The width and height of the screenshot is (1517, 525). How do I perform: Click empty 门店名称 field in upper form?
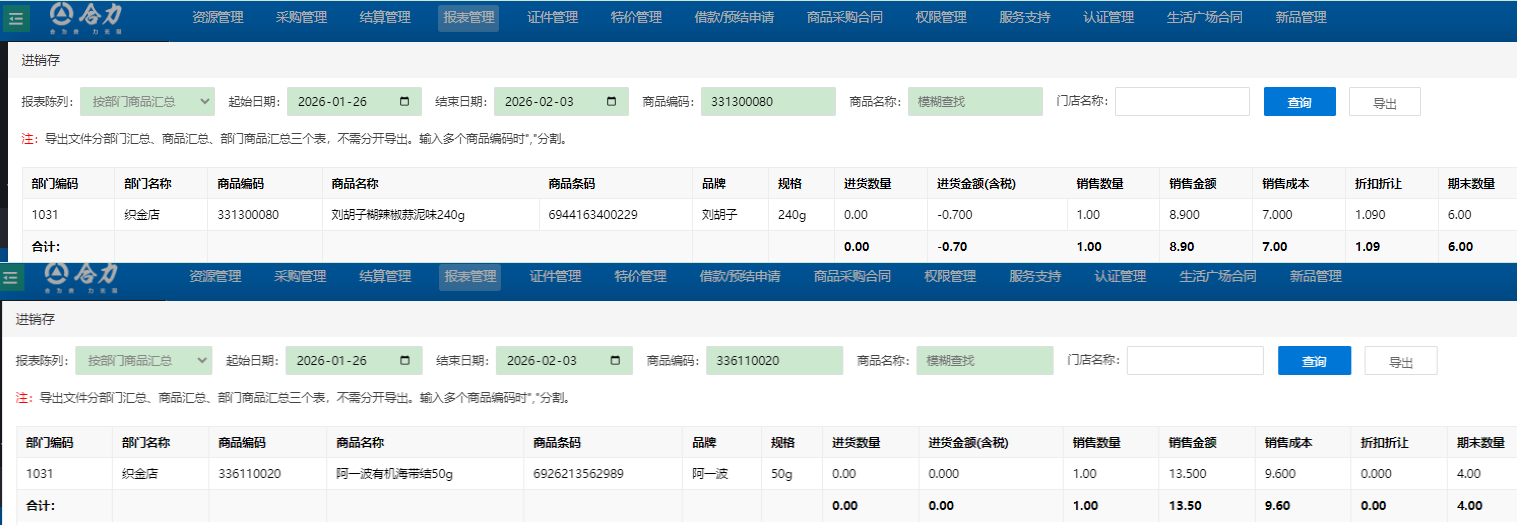click(1182, 102)
